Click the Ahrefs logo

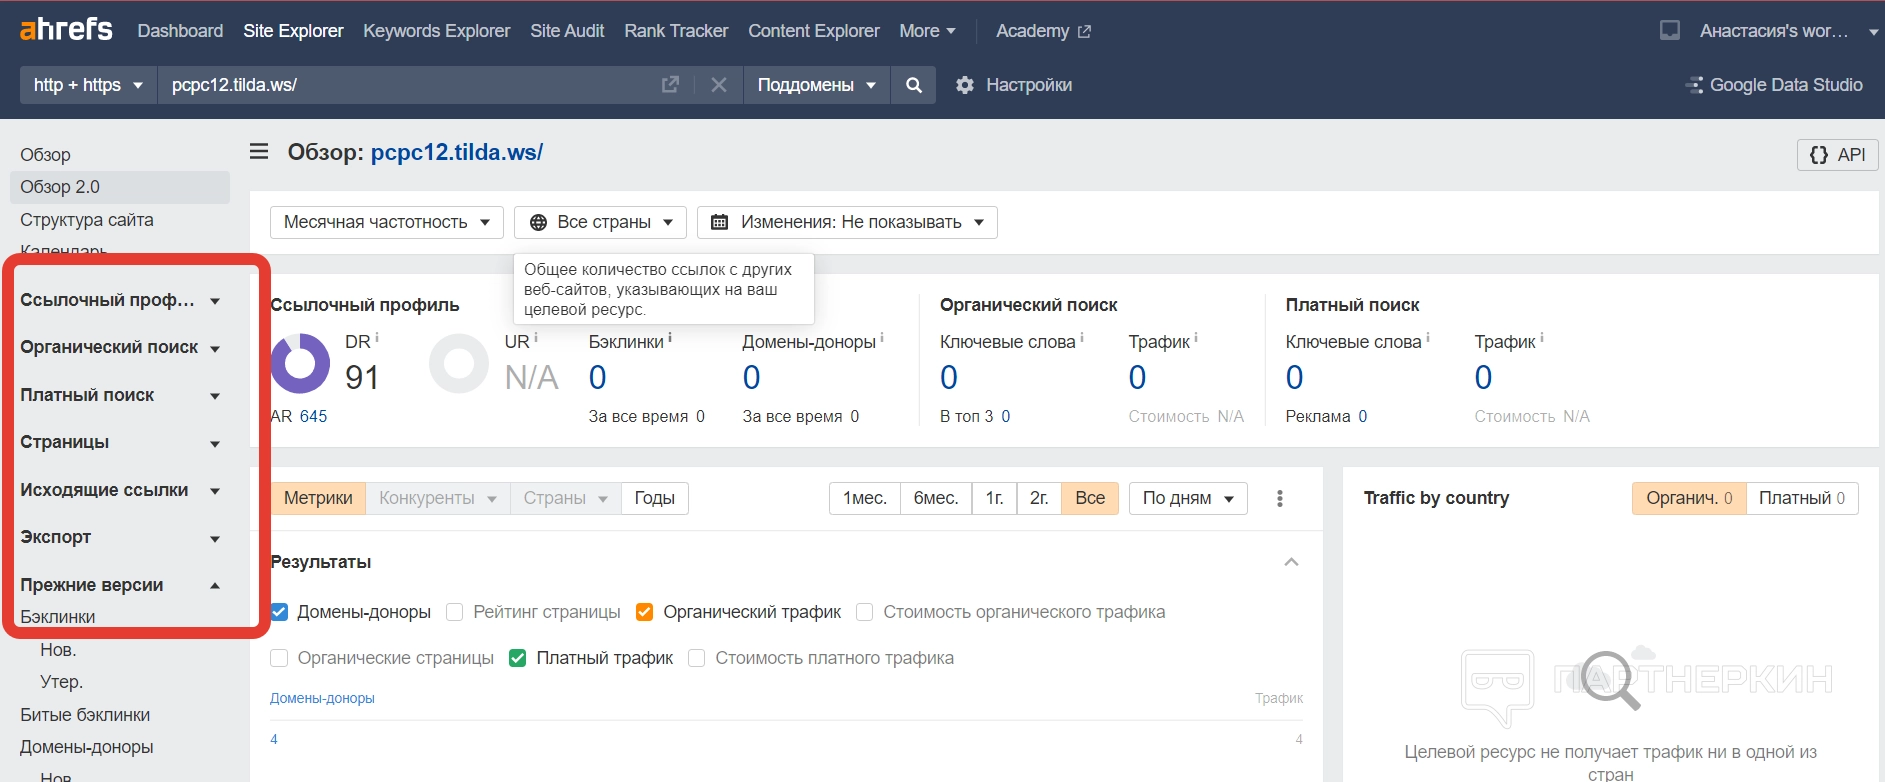66,30
